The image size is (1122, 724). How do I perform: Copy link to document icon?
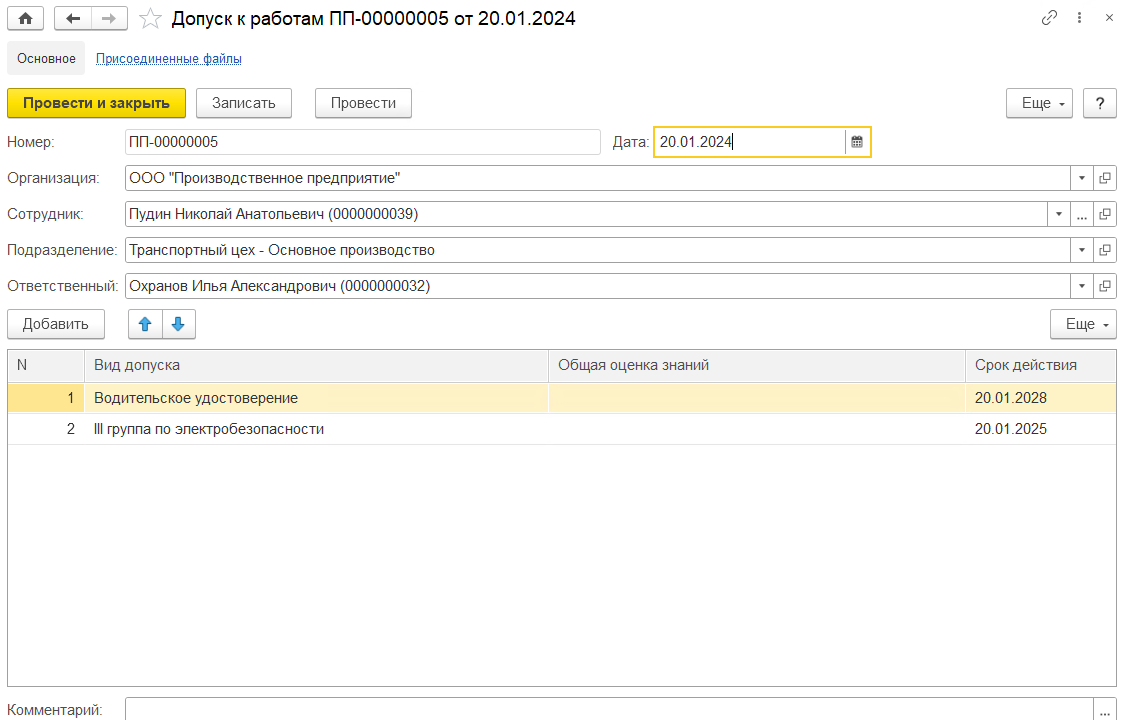(x=1049, y=18)
